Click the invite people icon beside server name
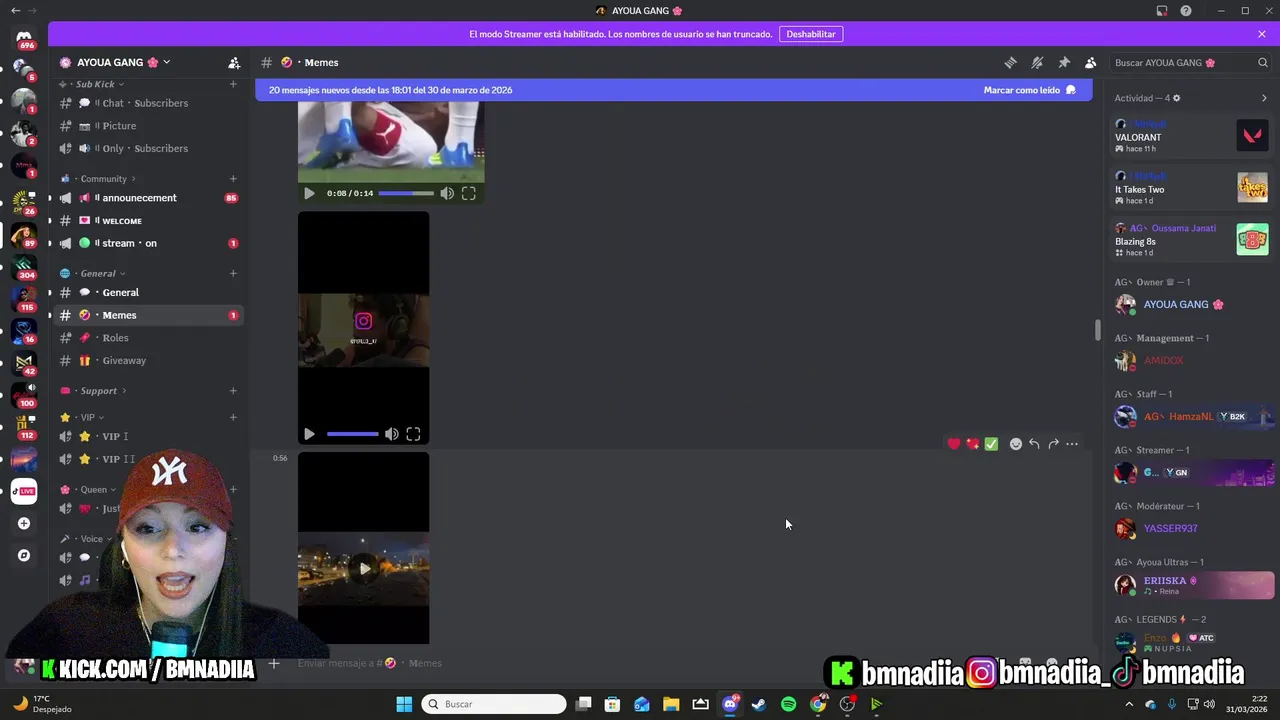 tap(233, 62)
